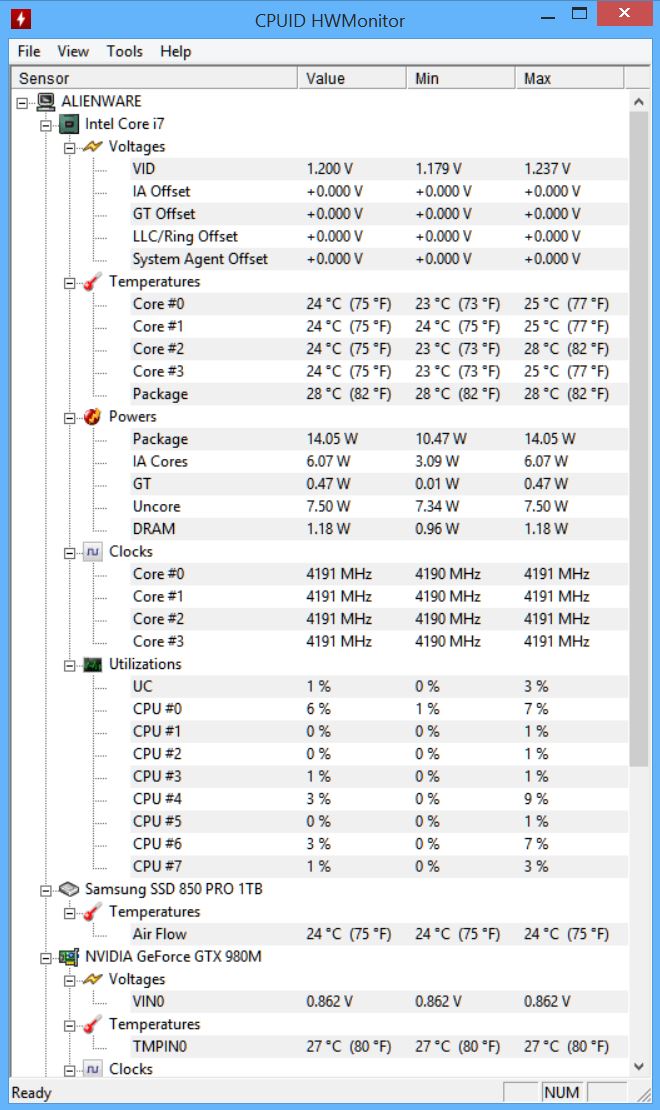Click the Value column header

(x=352, y=79)
